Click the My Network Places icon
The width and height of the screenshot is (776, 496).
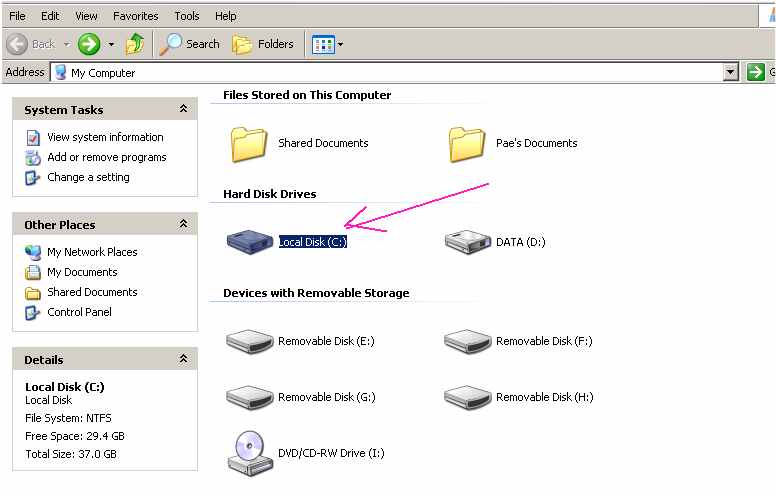click(x=33, y=252)
